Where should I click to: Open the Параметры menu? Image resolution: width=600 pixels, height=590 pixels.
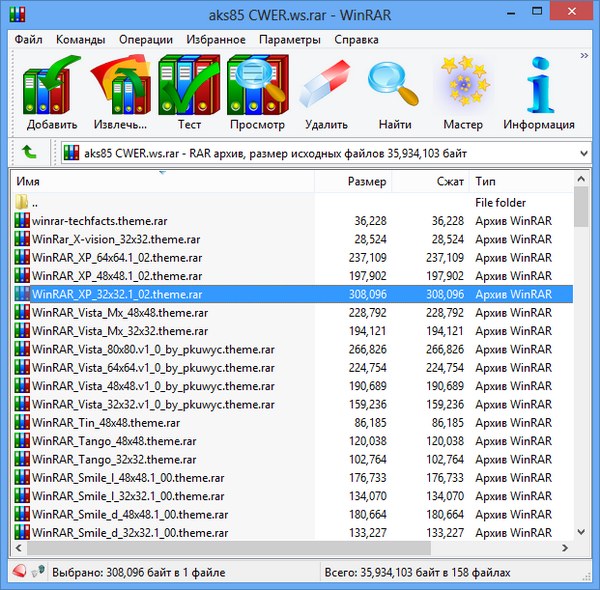[x=289, y=40]
